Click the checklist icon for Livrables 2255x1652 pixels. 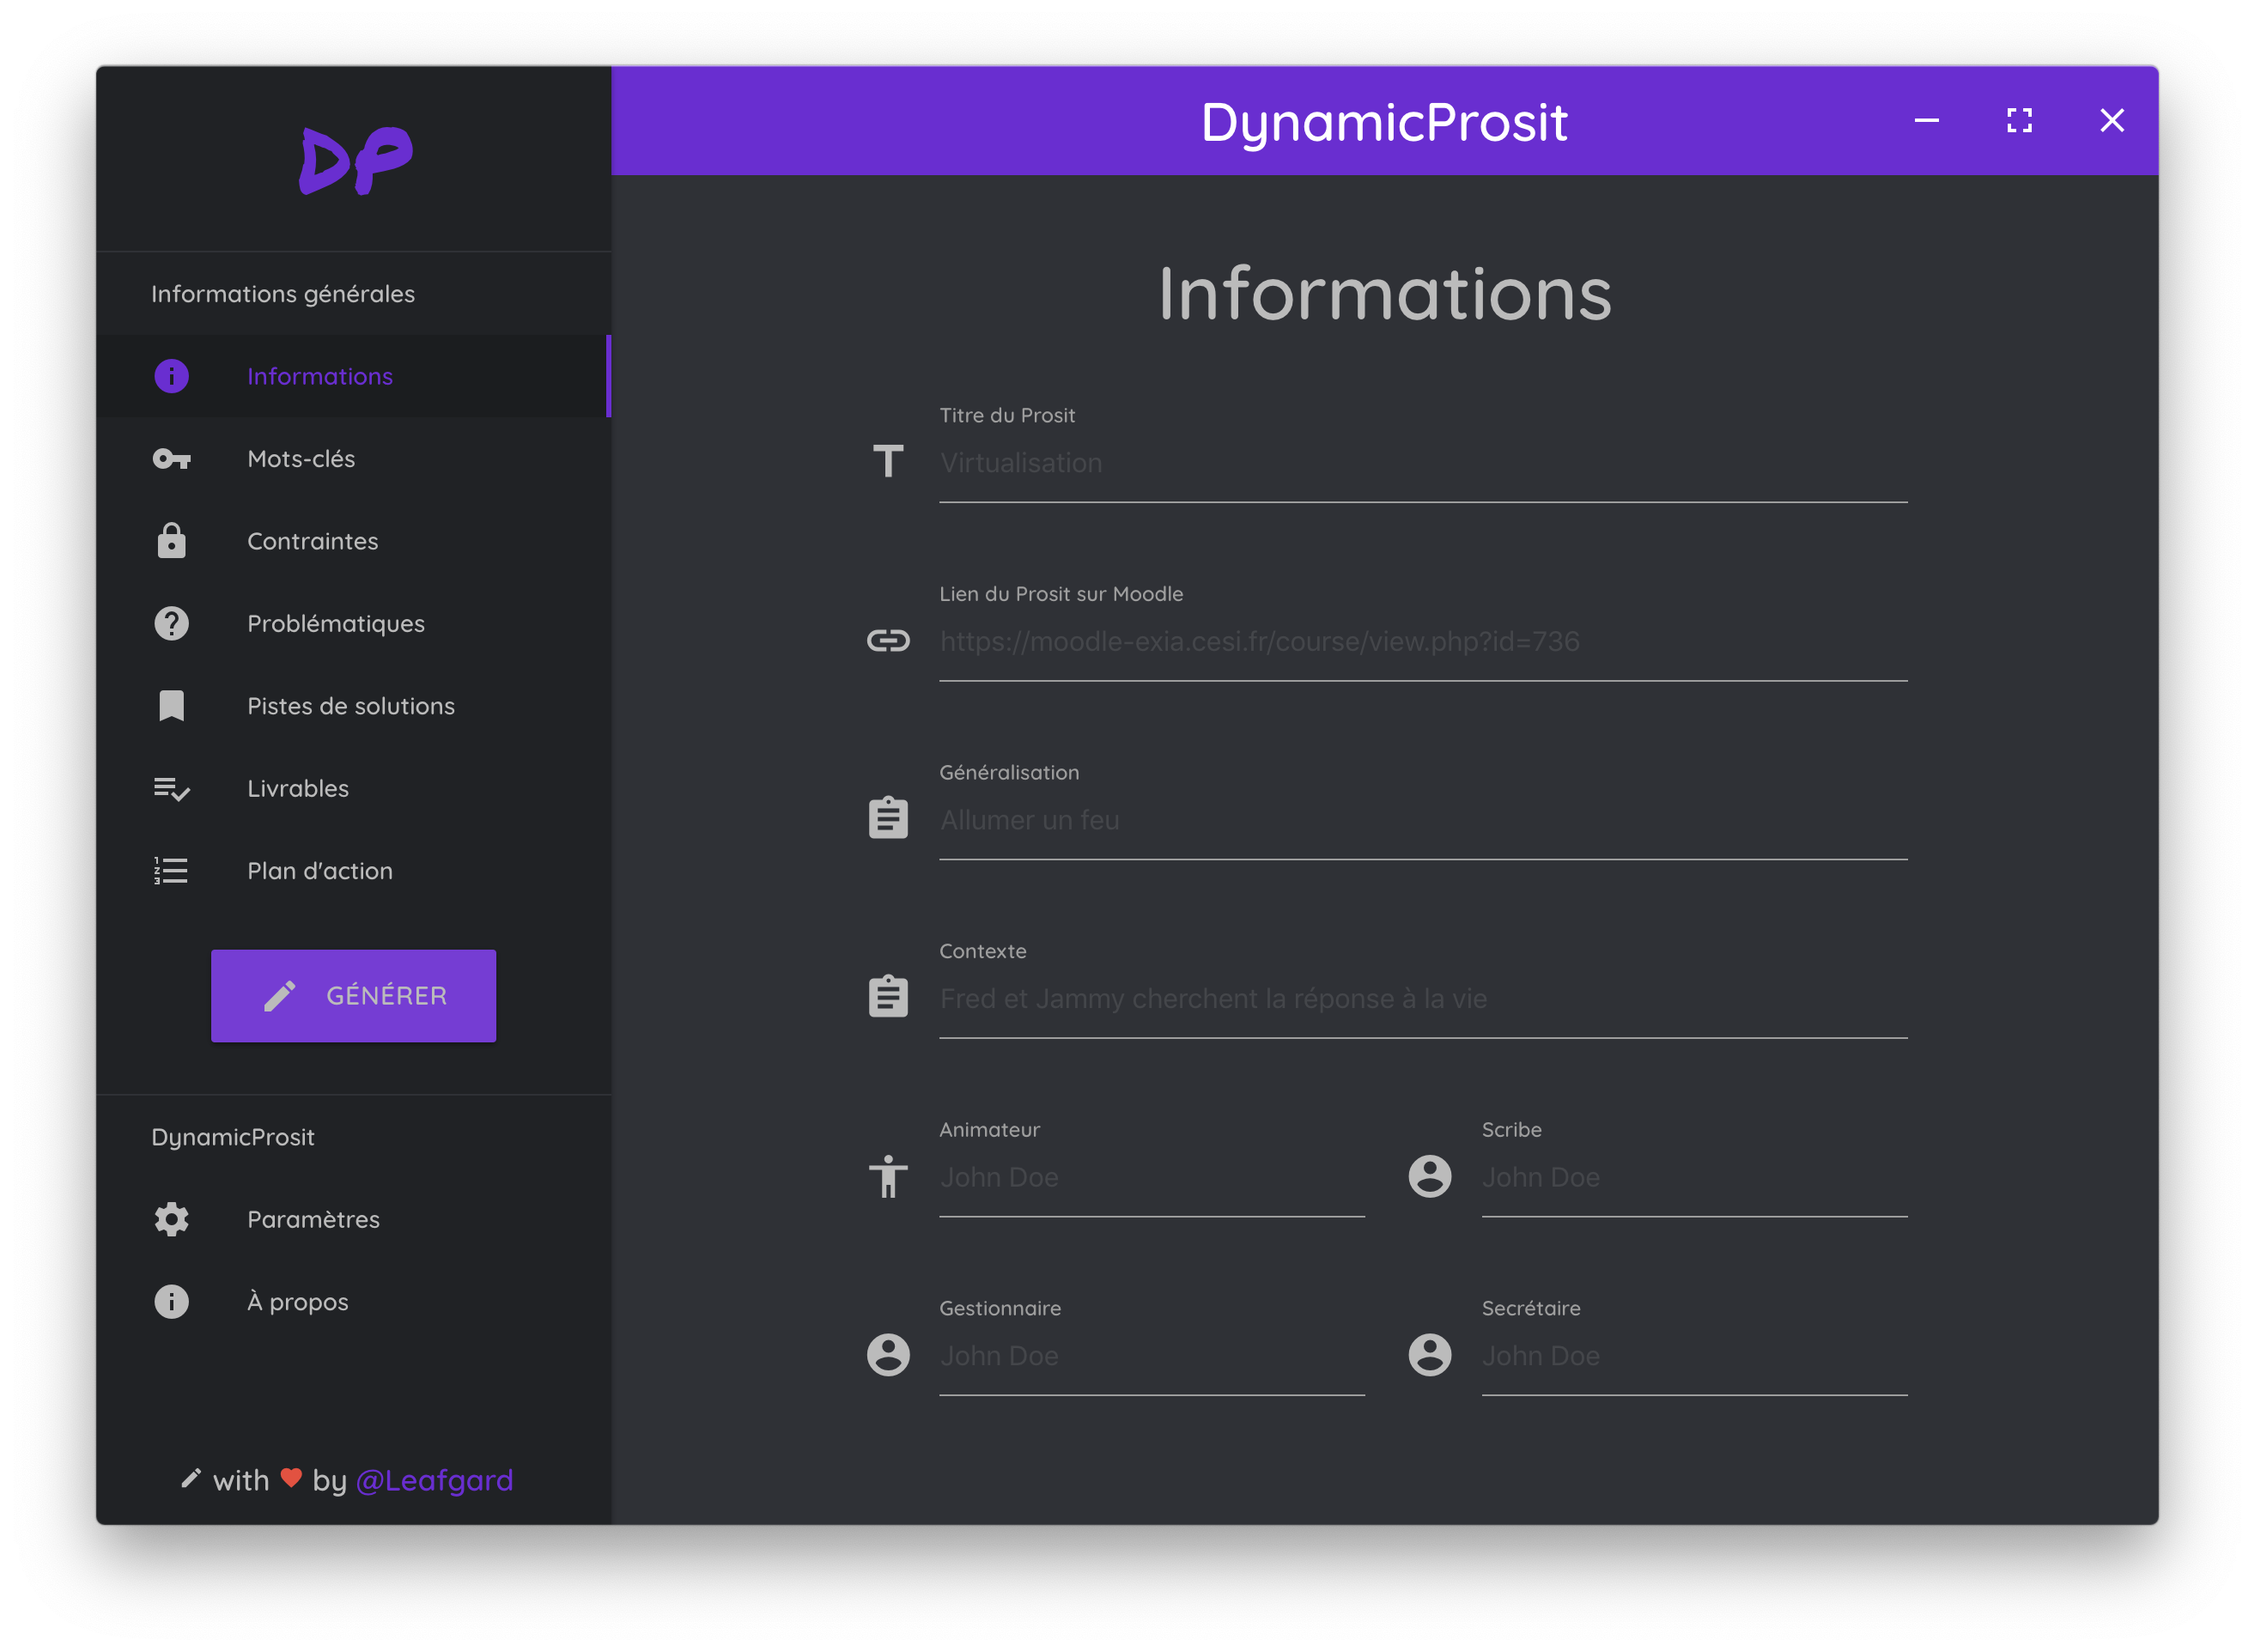[171, 789]
